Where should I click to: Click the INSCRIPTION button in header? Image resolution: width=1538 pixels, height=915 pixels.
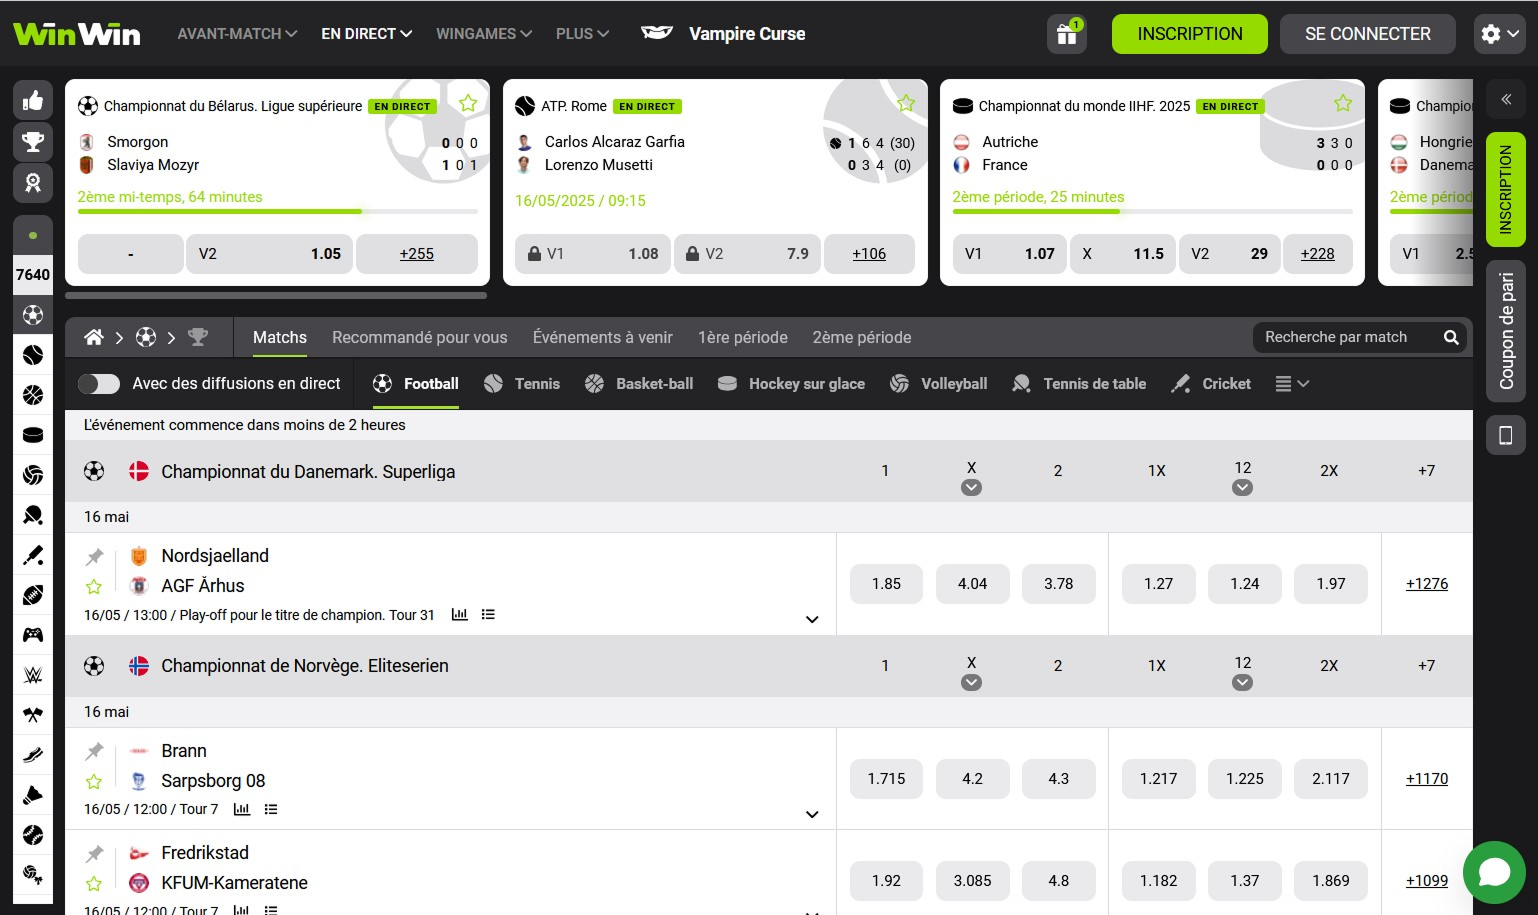[x=1190, y=34]
